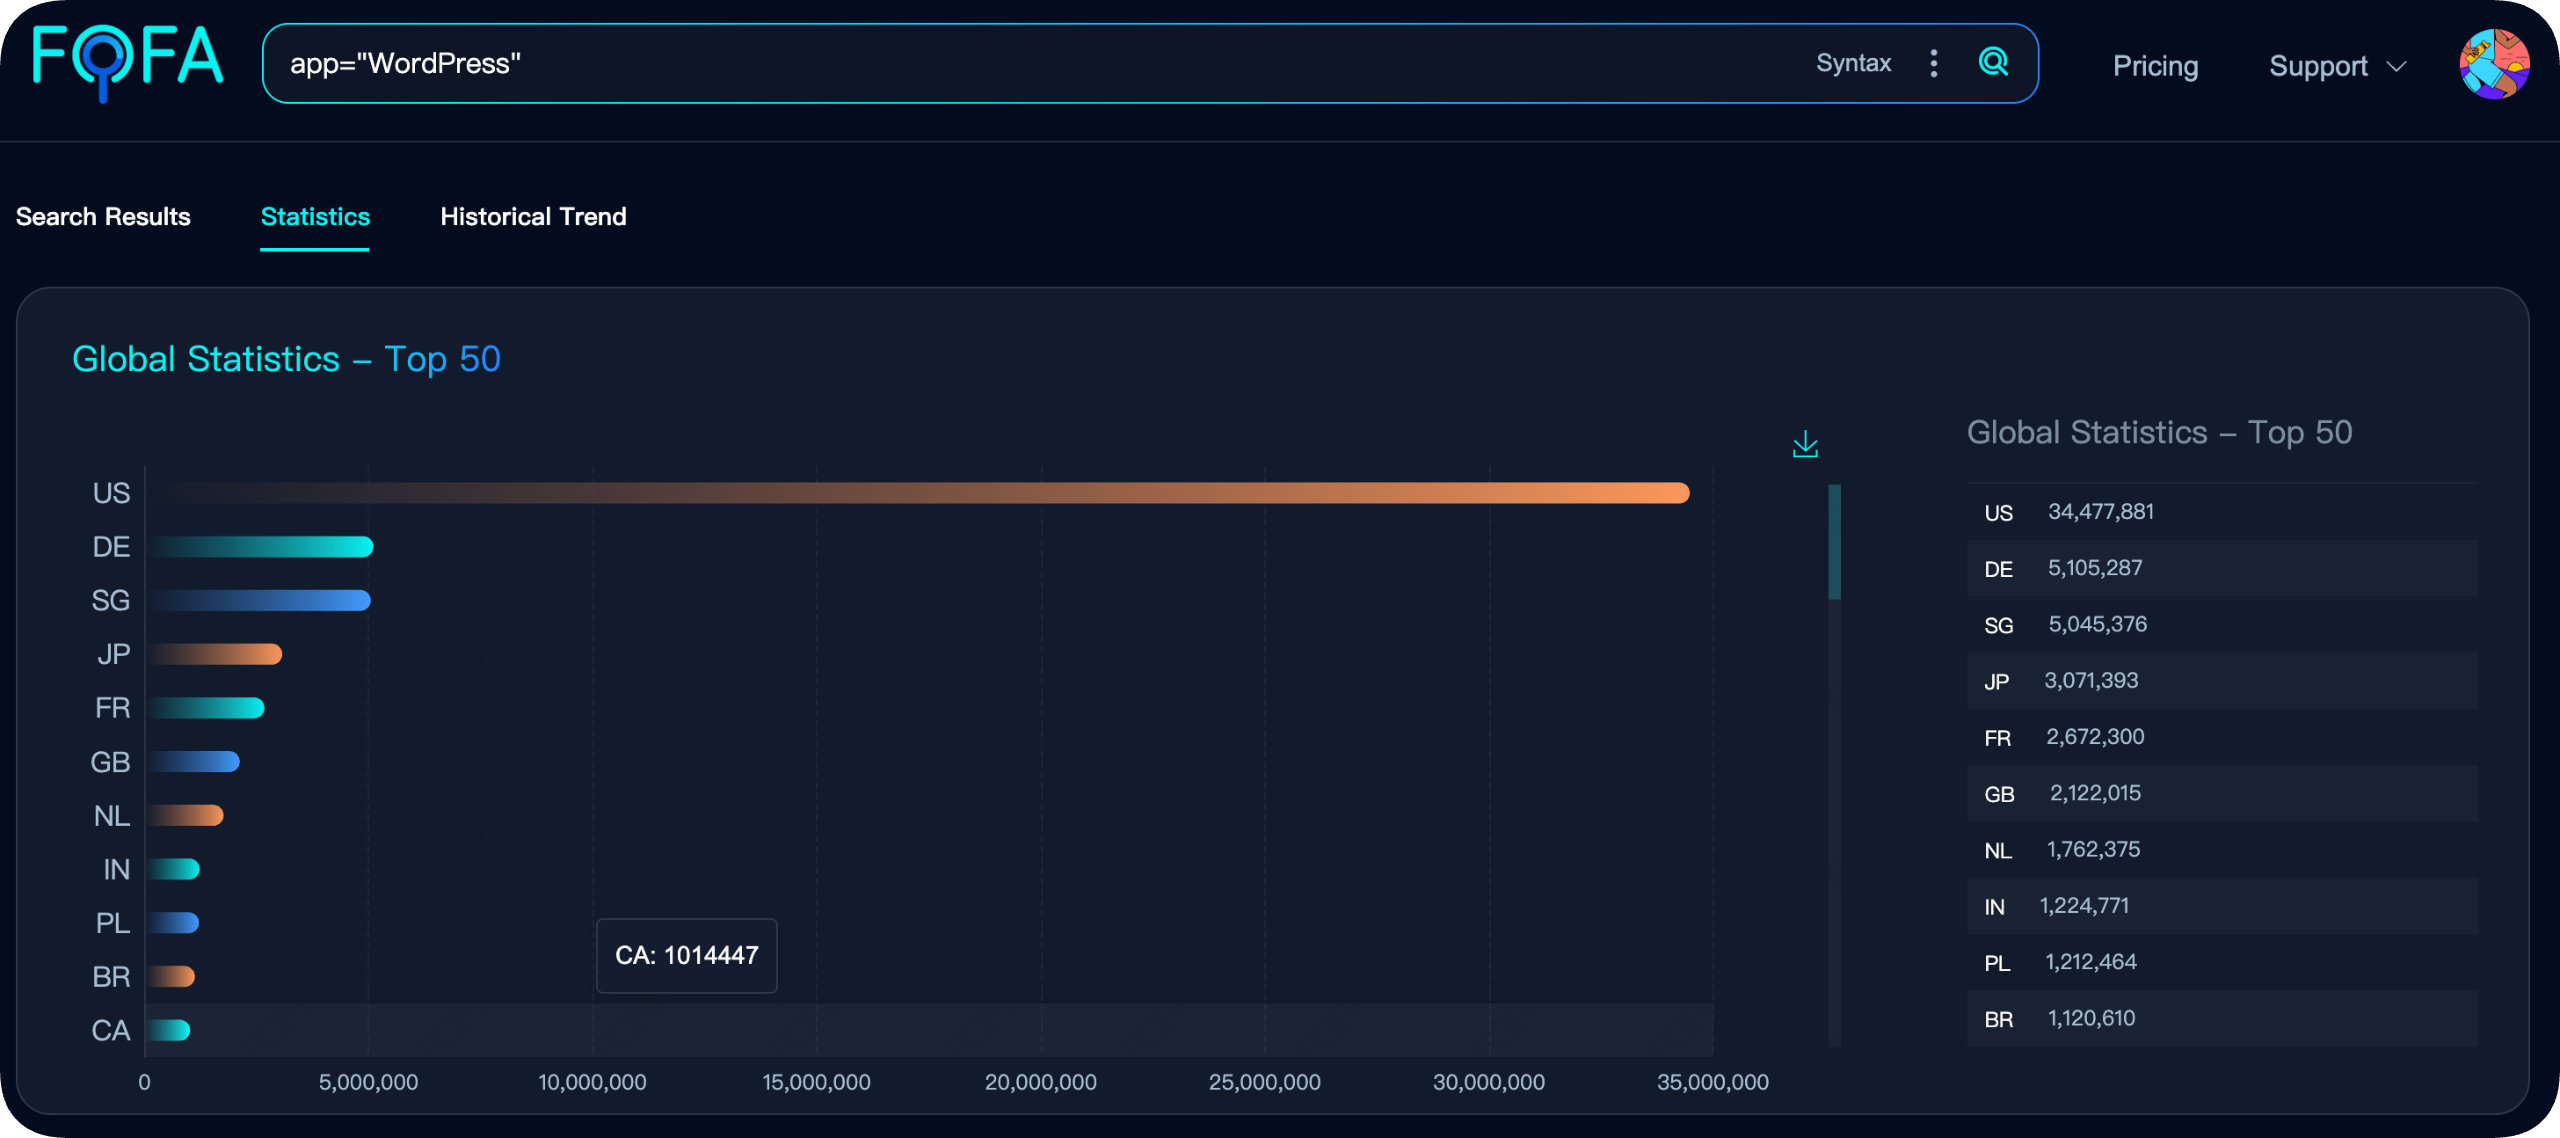Click the US orange bar in chart
The image size is (2560, 1138).
918,493
